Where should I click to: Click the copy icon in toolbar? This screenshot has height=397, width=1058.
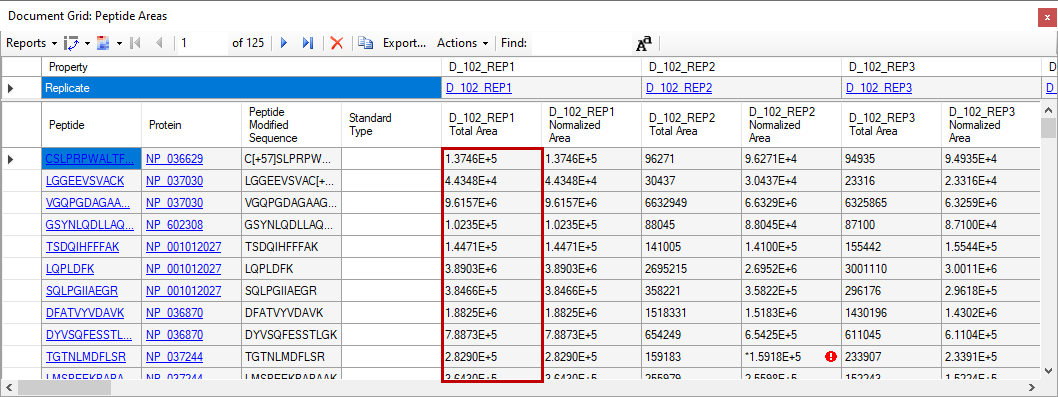point(366,43)
